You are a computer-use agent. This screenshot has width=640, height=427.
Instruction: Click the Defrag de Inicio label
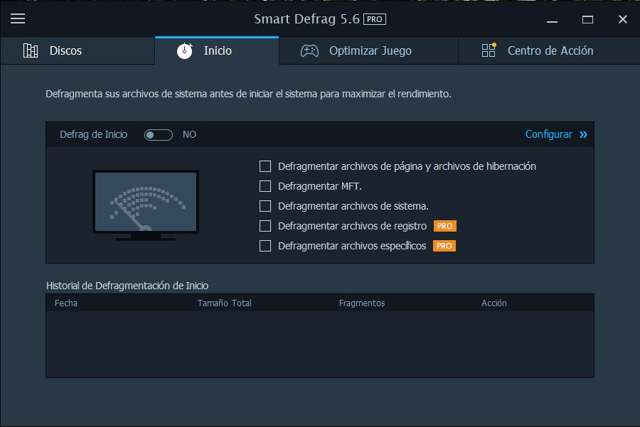pyautogui.click(x=93, y=134)
